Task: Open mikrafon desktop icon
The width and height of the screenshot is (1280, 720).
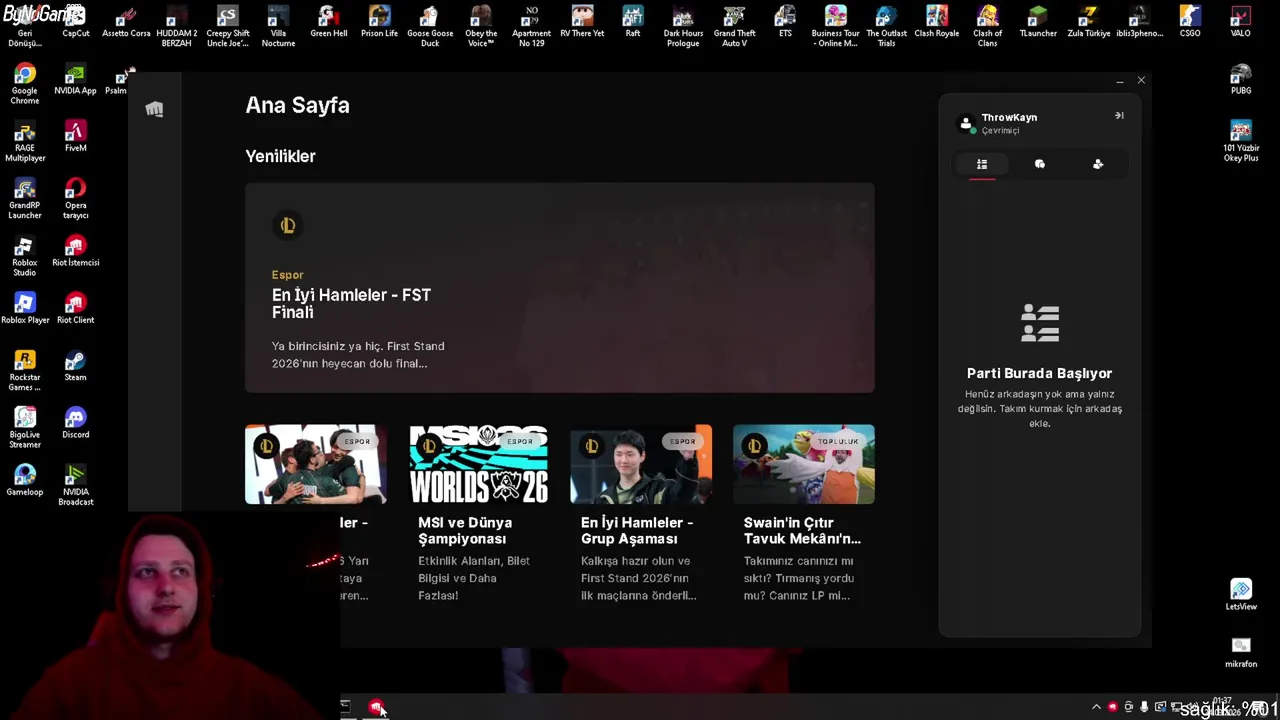Action: point(1240,652)
